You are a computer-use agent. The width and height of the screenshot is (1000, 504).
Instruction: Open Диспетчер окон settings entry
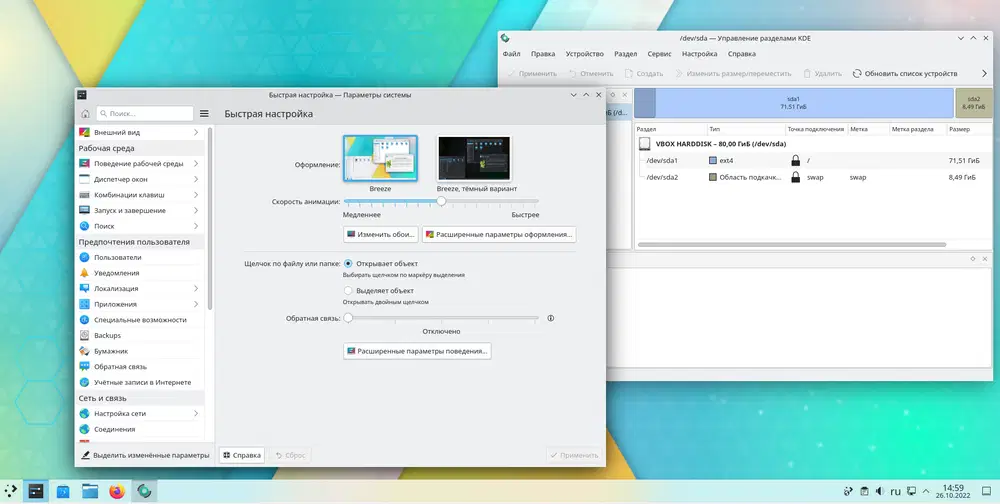coord(139,179)
